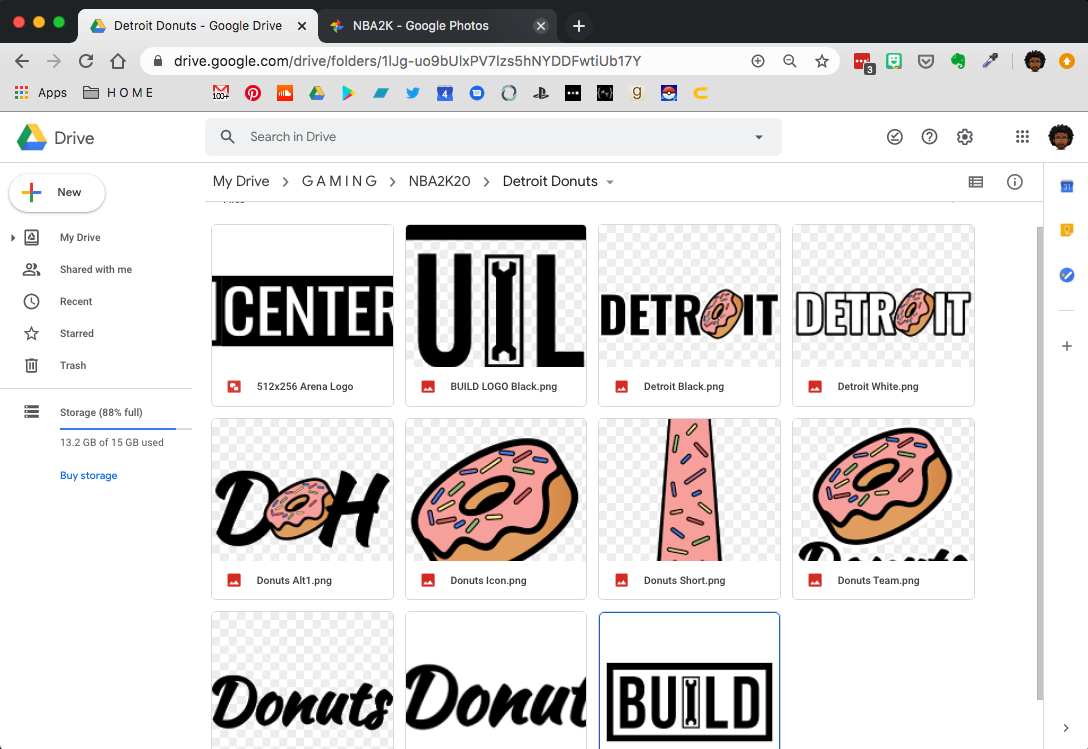The image size is (1088, 749).
Task: Open Google apps grid in Drive
Action: coord(1022,137)
